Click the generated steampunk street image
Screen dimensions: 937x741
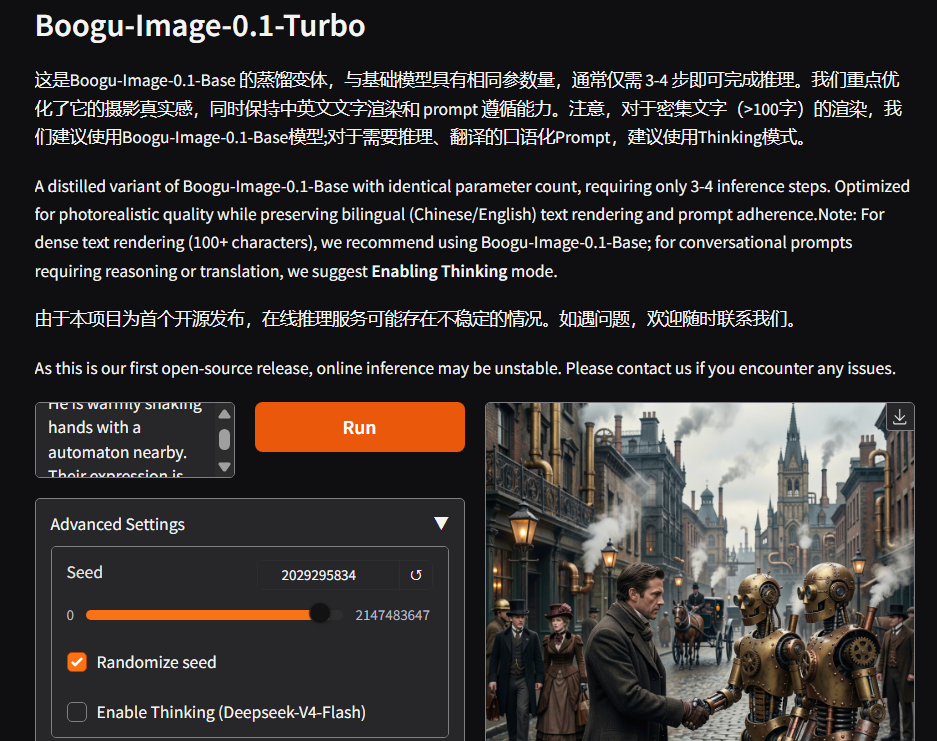click(700, 572)
